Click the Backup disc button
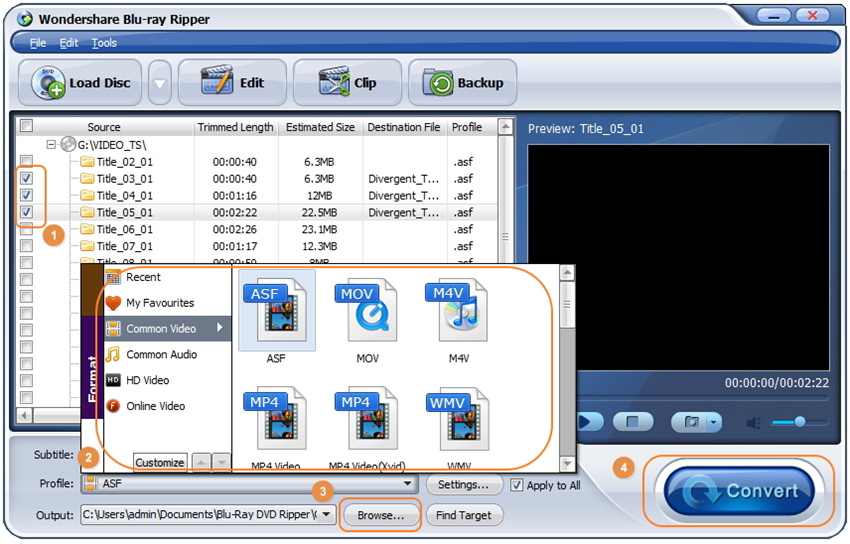The image size is (850, 544). [x=462, y=83]
